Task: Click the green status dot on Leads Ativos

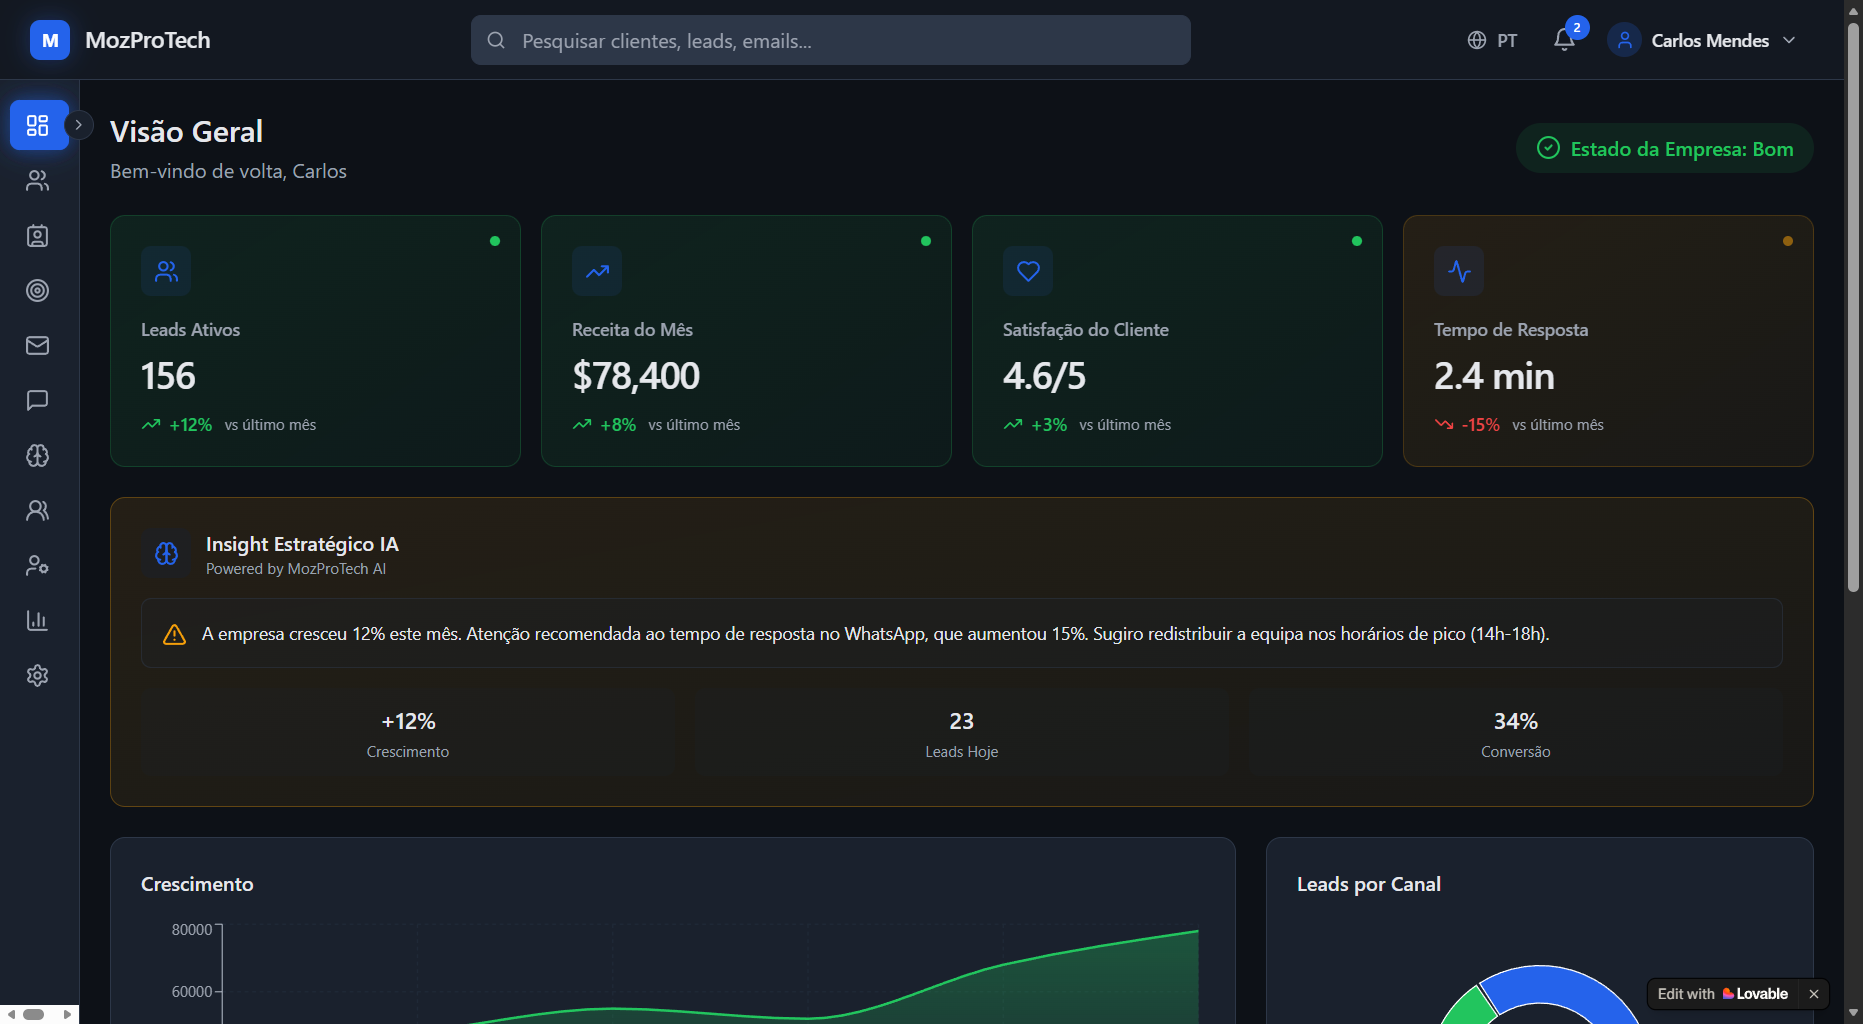Action: coord(495,240)
